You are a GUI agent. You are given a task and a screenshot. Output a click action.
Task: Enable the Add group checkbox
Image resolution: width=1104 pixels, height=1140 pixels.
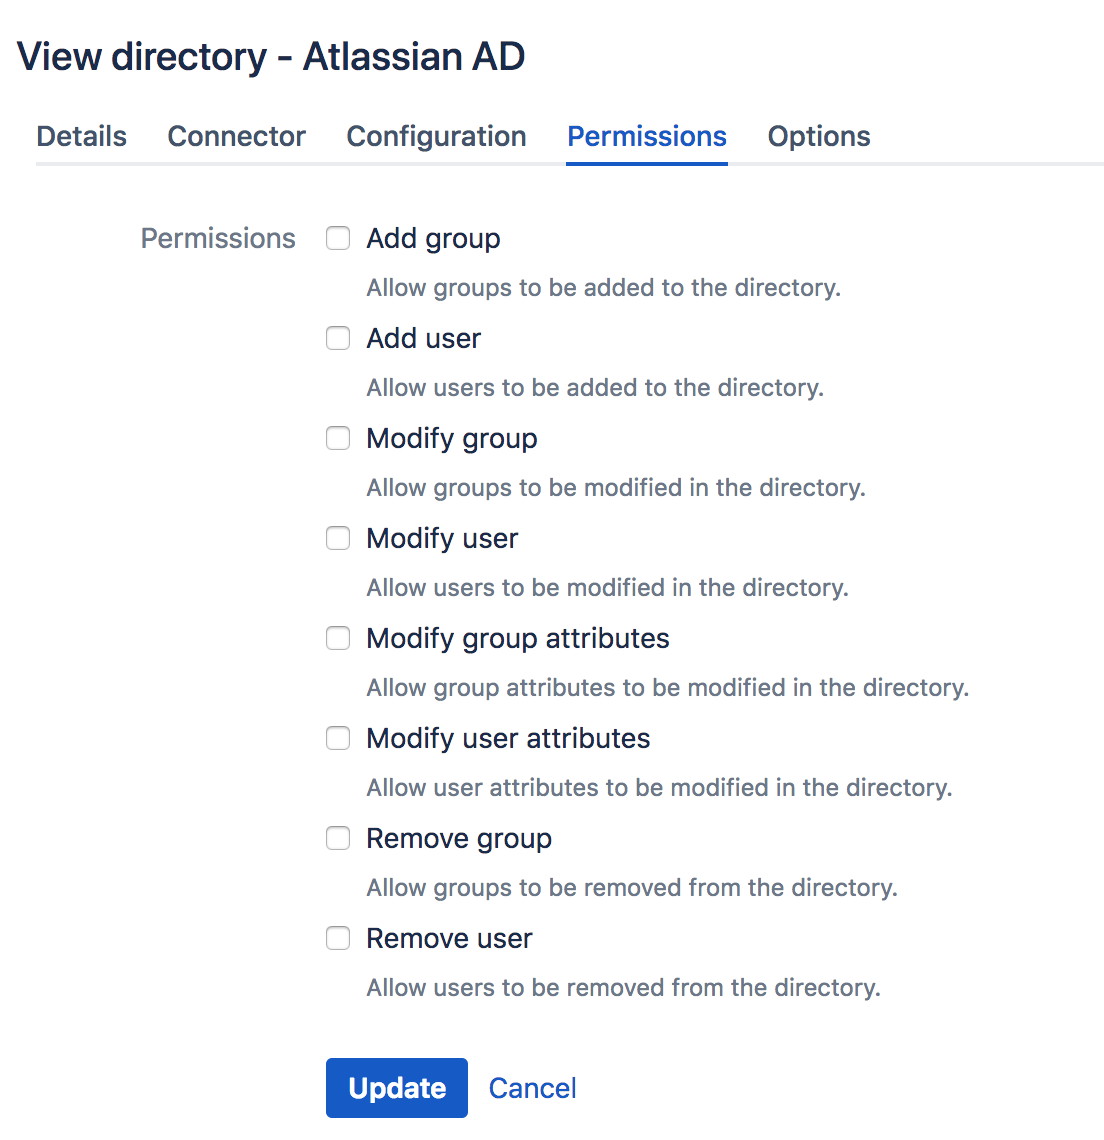click(338, 238)
